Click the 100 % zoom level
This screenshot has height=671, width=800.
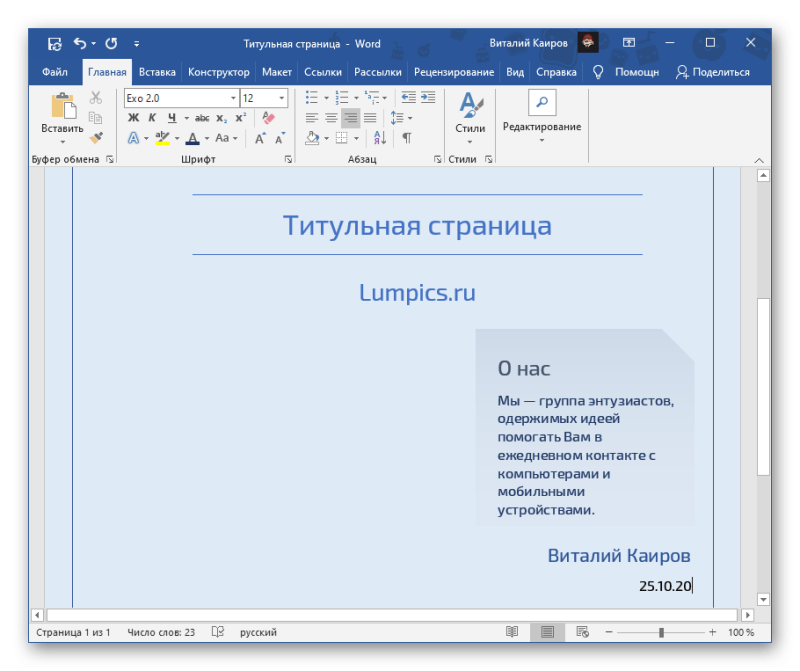tap(741, 632)
